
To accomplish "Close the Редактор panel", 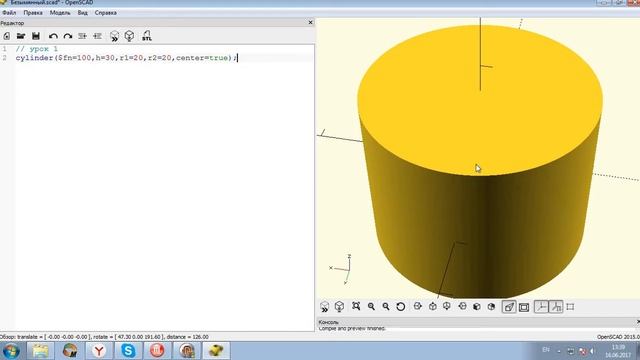I will click(x=310, y=22).
